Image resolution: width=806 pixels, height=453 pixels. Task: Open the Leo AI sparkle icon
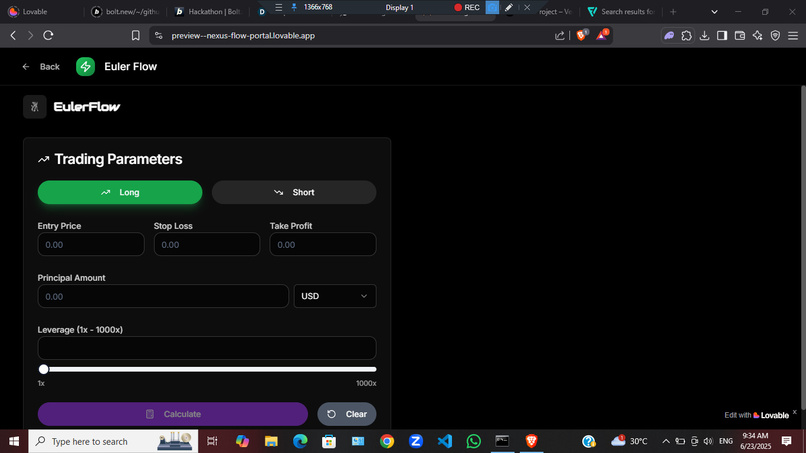tap(757, 35)
